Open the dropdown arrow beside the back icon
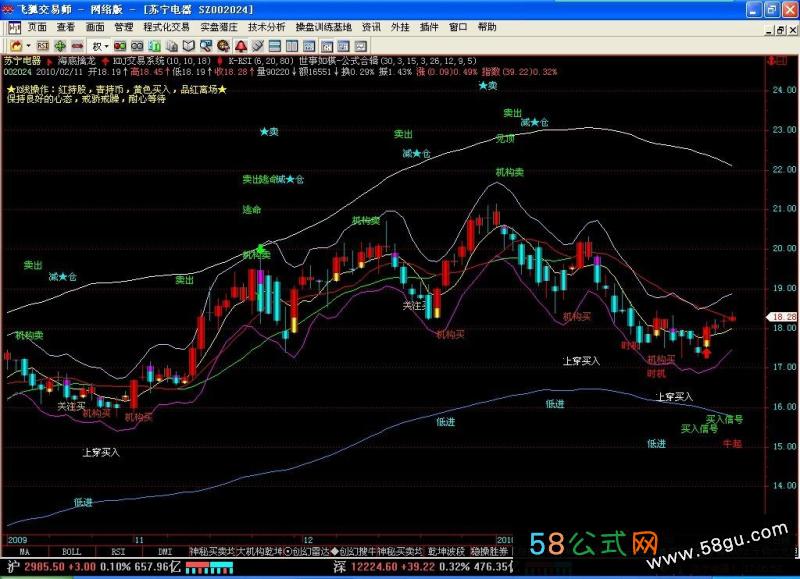 (x=29, y=46)
